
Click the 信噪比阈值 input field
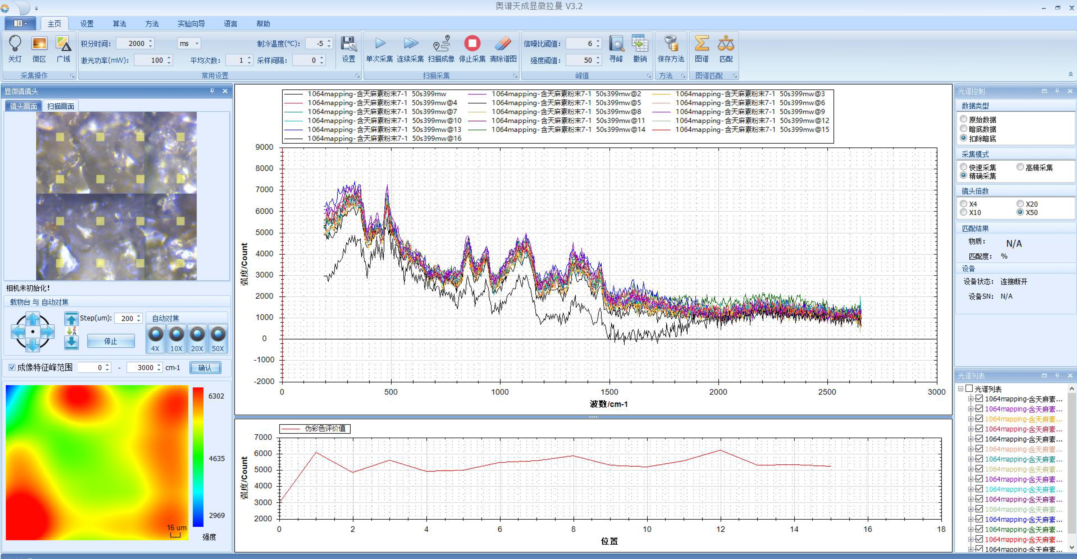click(x=584, y=43)
